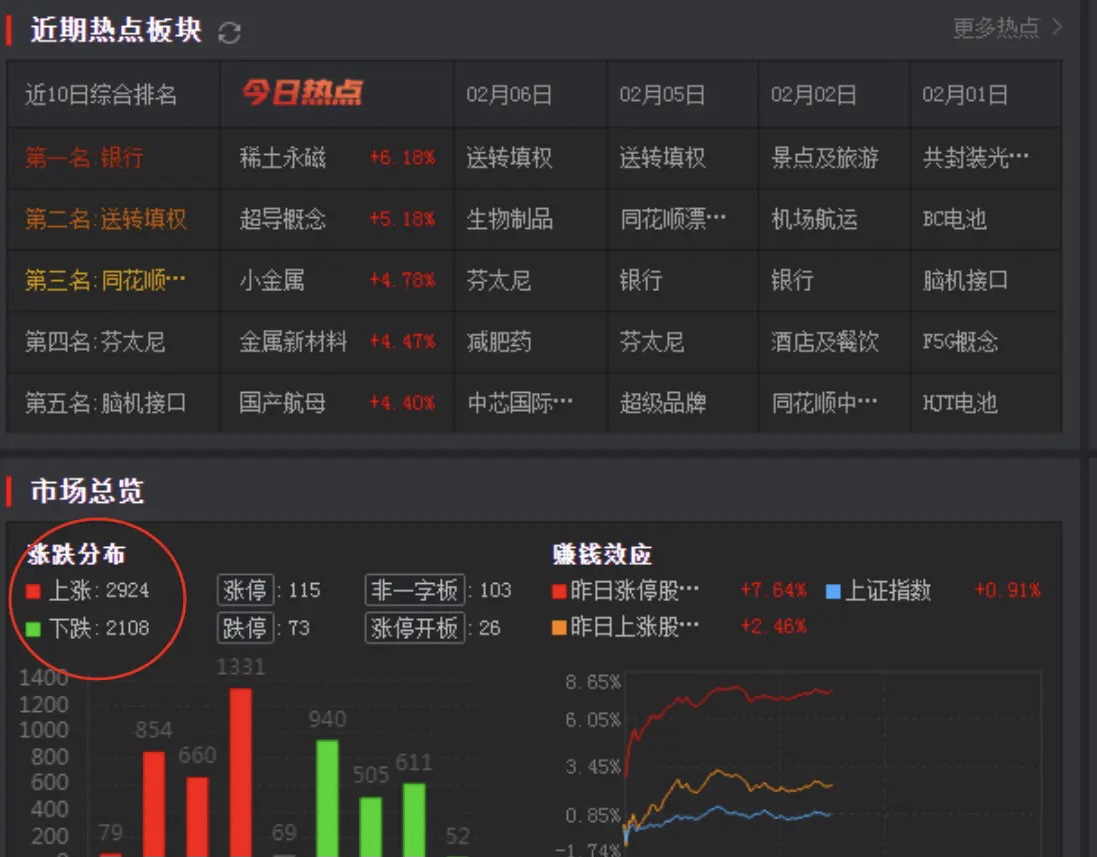Viewport: 1097px width, 857px height.
Task: Click the green bar labeled 505
Action: [371, 826]
